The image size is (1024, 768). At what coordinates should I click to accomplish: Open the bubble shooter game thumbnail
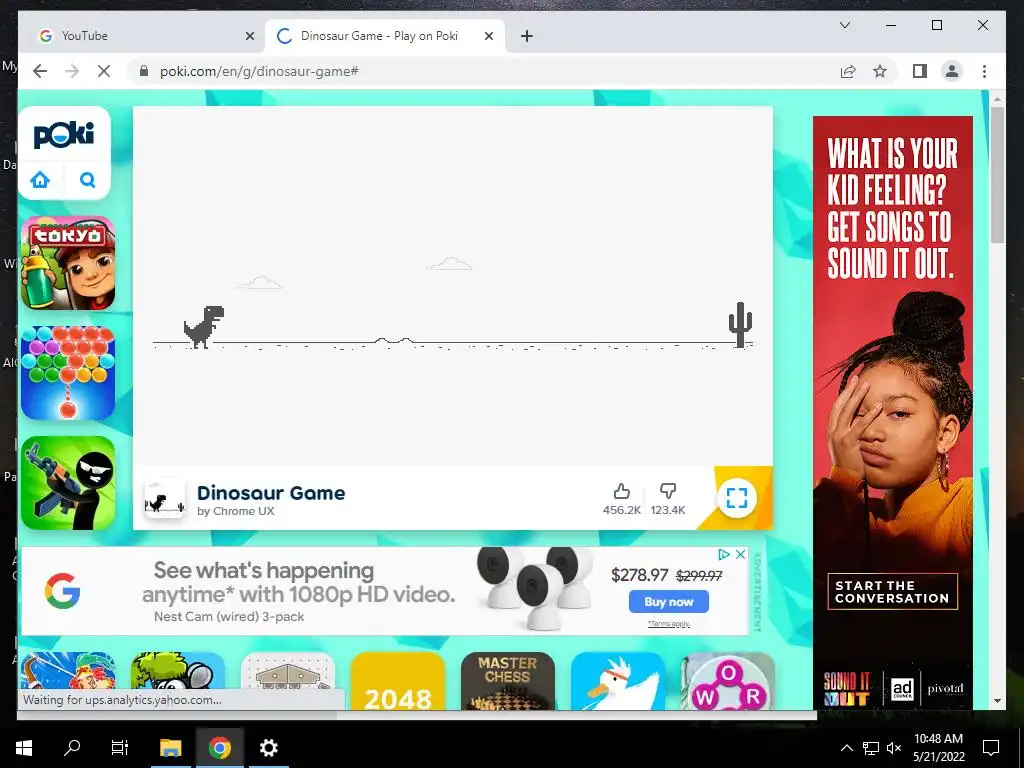coord(68,373)
